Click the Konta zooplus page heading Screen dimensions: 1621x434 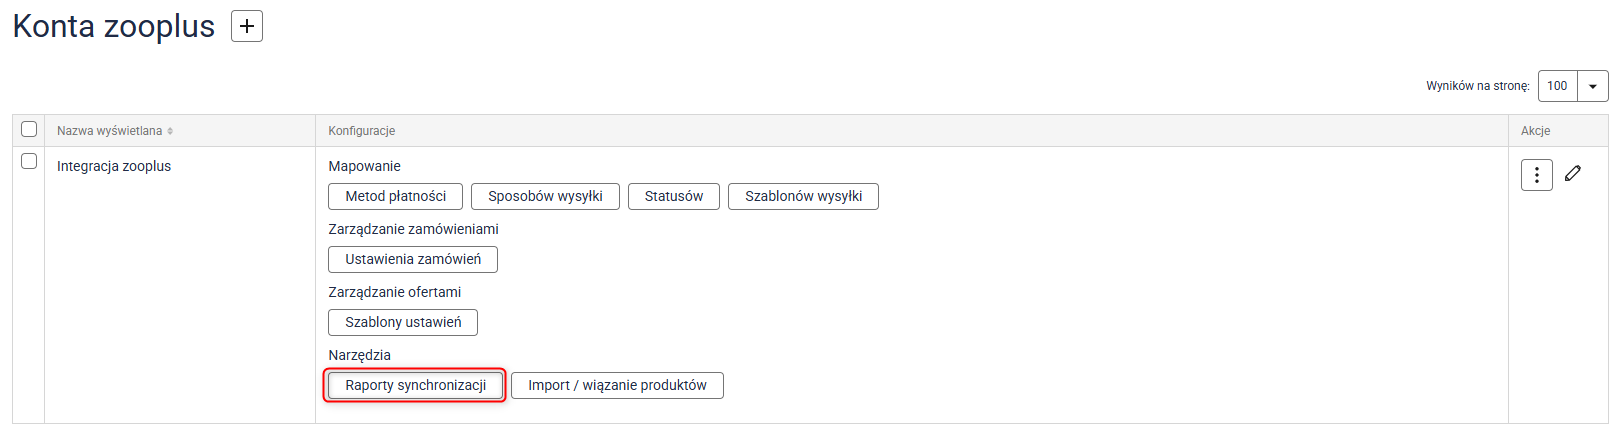(x=114, y=26)
